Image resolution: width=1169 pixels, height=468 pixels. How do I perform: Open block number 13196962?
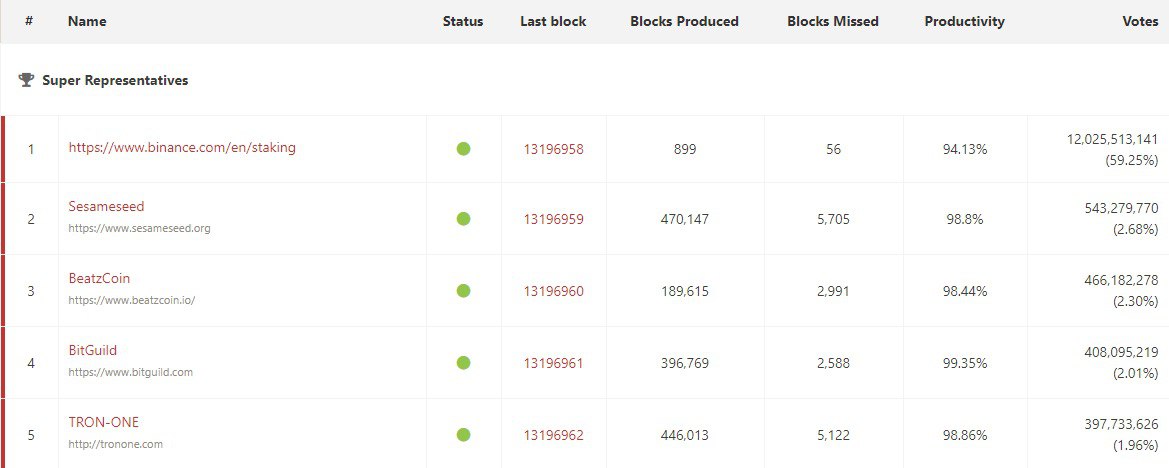tap(553, 435)
